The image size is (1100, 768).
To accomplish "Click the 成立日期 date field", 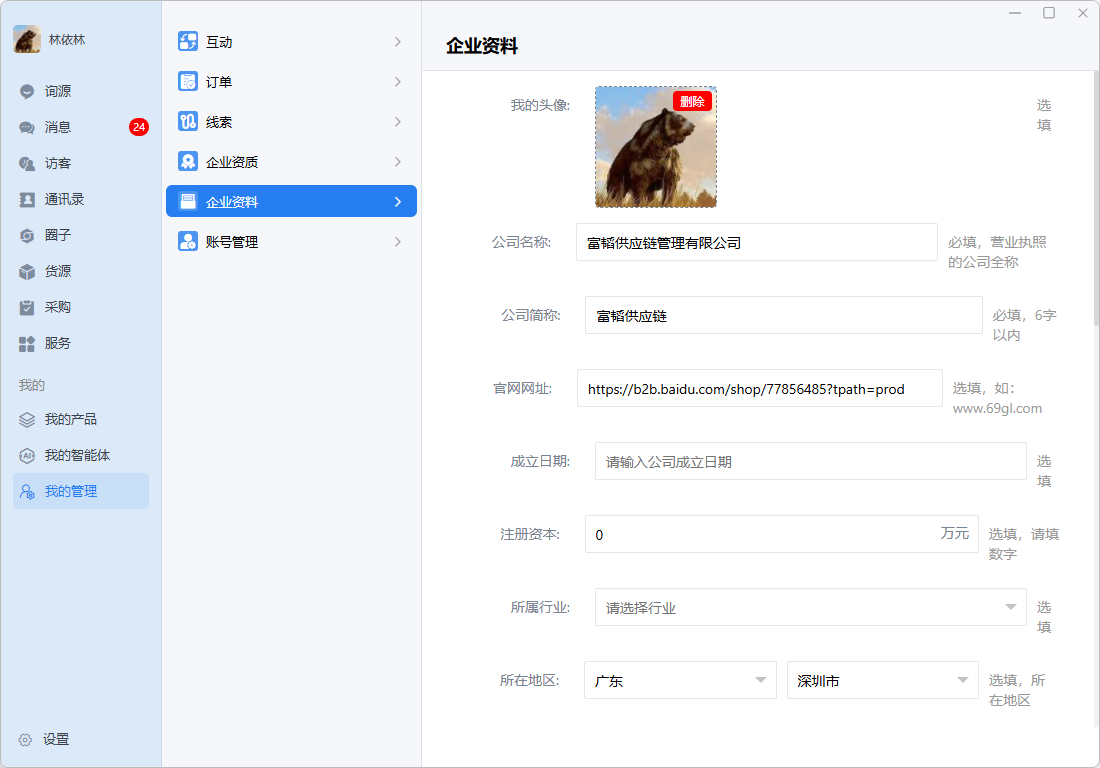I will click(810, 461).
